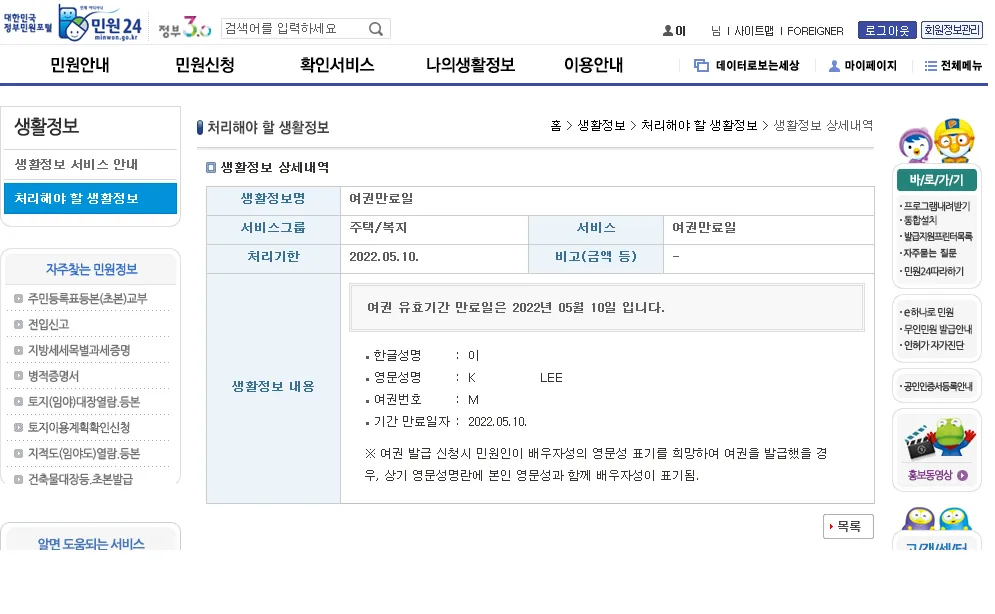Click the 목록 list button
Viewport: 995px width, 614px height.
pos(848,526)
